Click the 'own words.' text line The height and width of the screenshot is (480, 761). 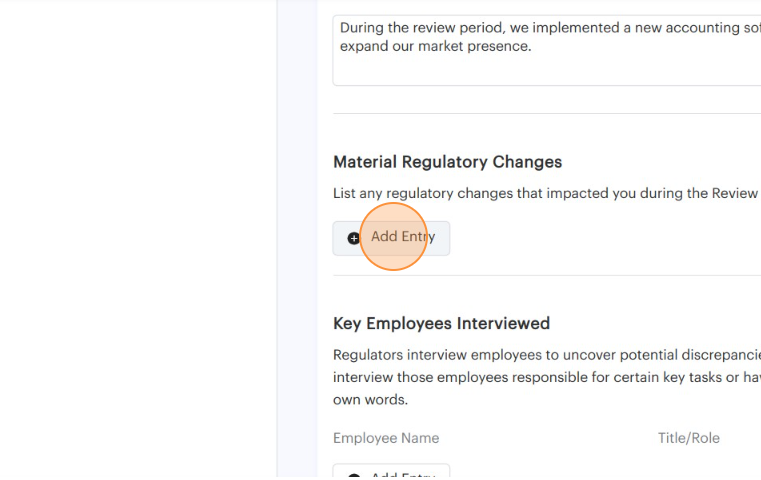pos(370,399)
